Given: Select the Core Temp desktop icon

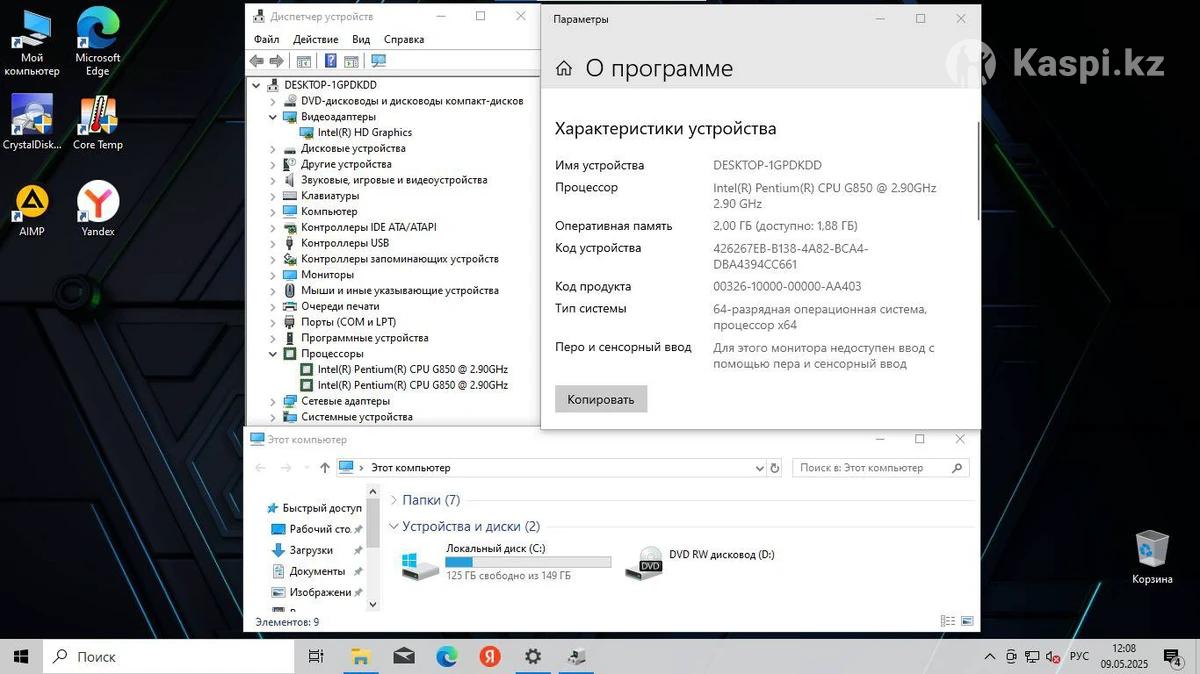Looking at the screenshot, I should pos(98,122).
